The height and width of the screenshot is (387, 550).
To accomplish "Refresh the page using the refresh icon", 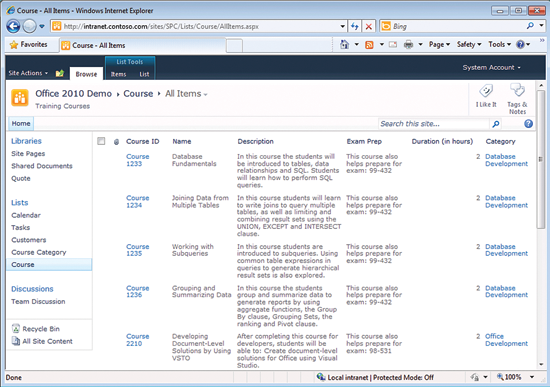I will (355, 26).
